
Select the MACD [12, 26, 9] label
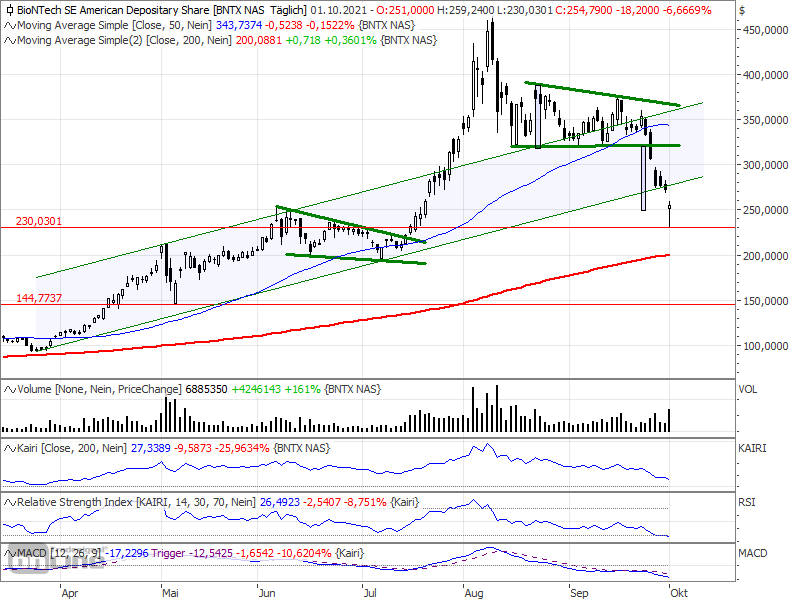pyautogui.click(x=59, y=554)
